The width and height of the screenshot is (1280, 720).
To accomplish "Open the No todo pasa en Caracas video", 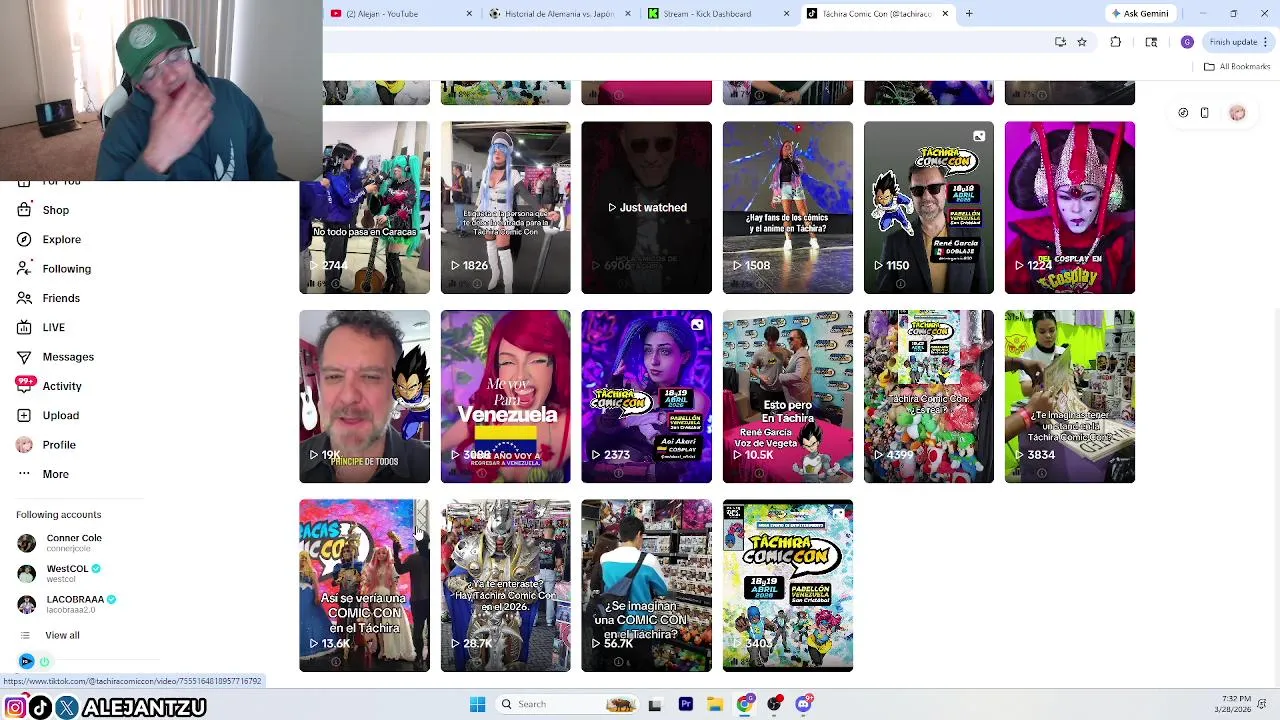I will click(364, 208).
